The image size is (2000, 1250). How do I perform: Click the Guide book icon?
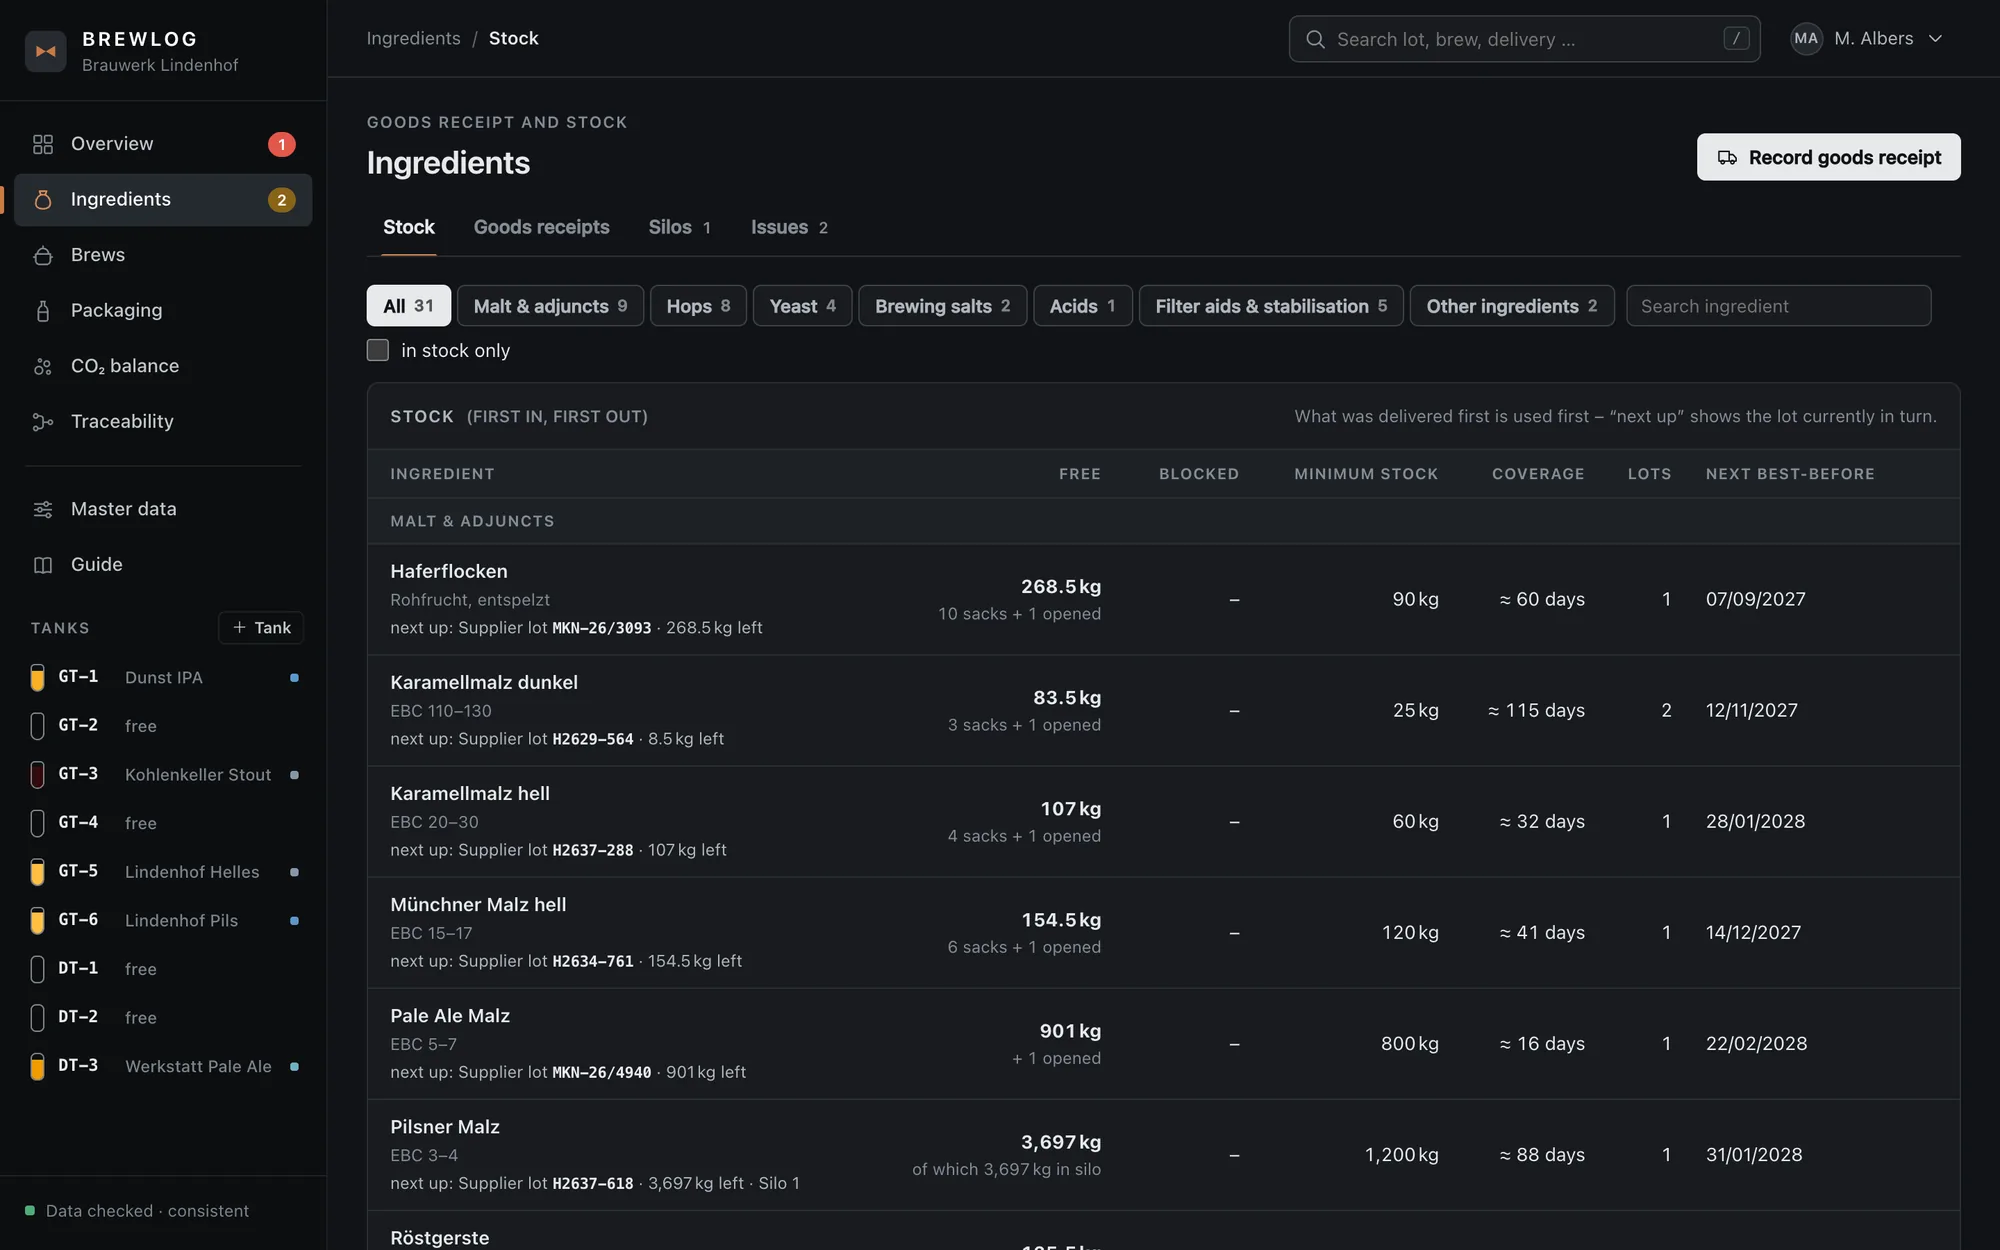pyautogui.click(x=42, y=565)
